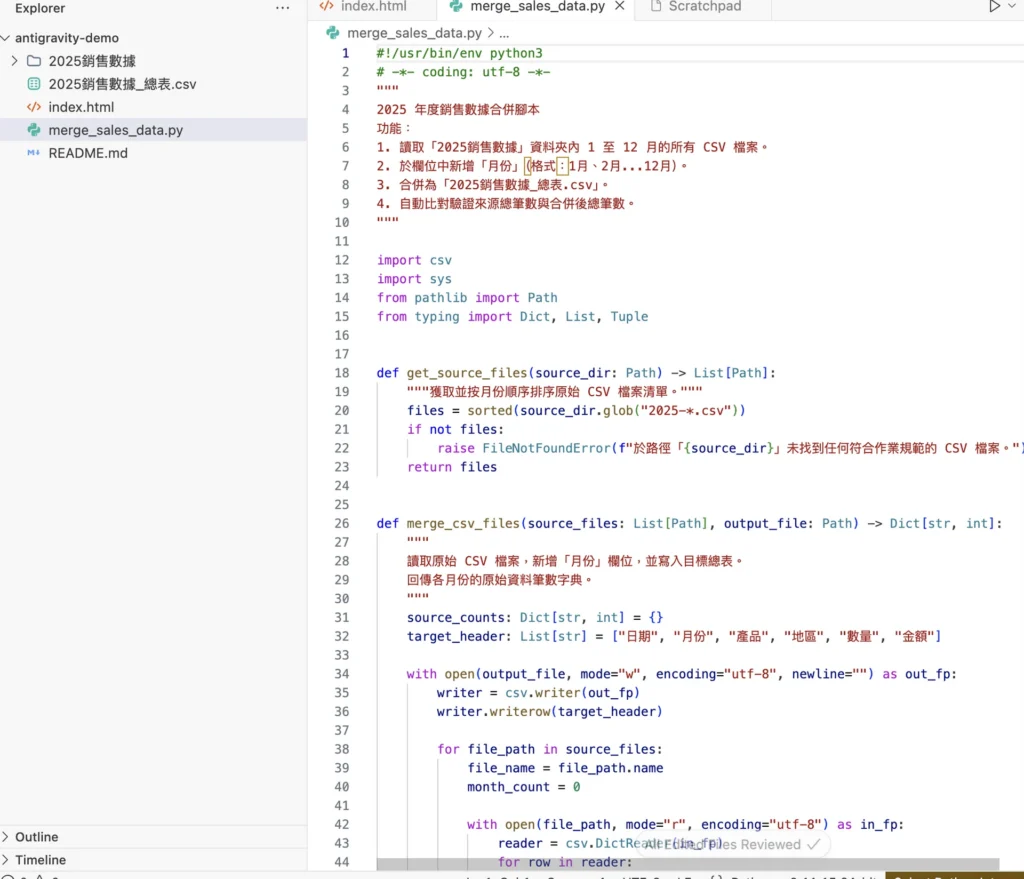This screenshot has width=1024, height=879.
Task: Run the Python file with play button
Action: point(994,6)
